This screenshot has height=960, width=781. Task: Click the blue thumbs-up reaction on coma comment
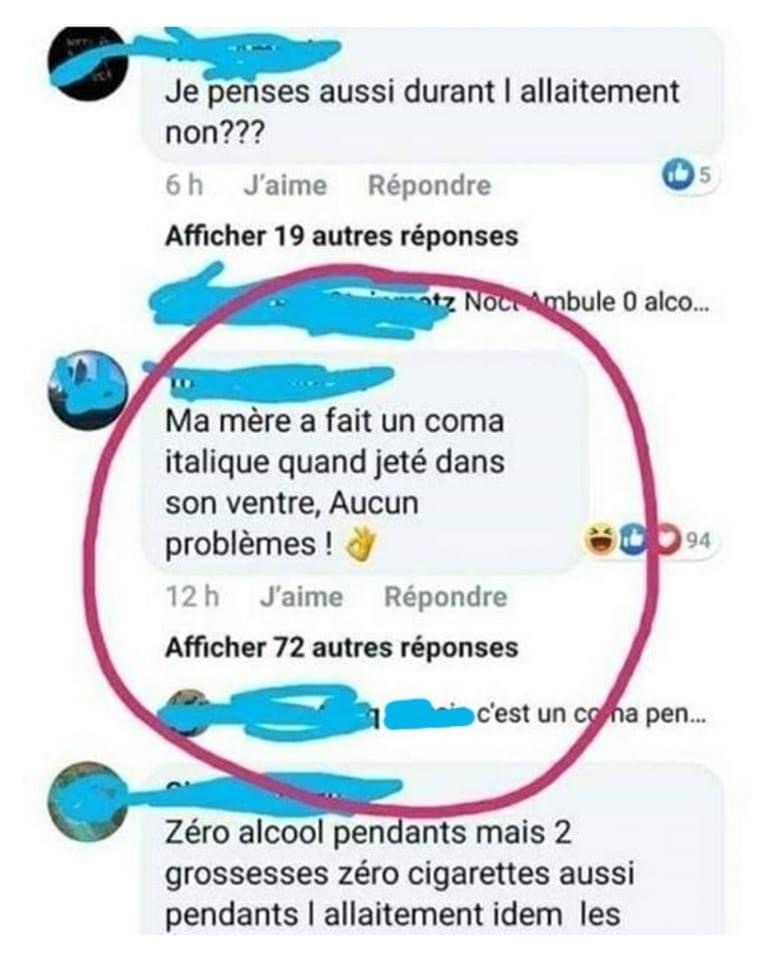[x=632, y=541]
